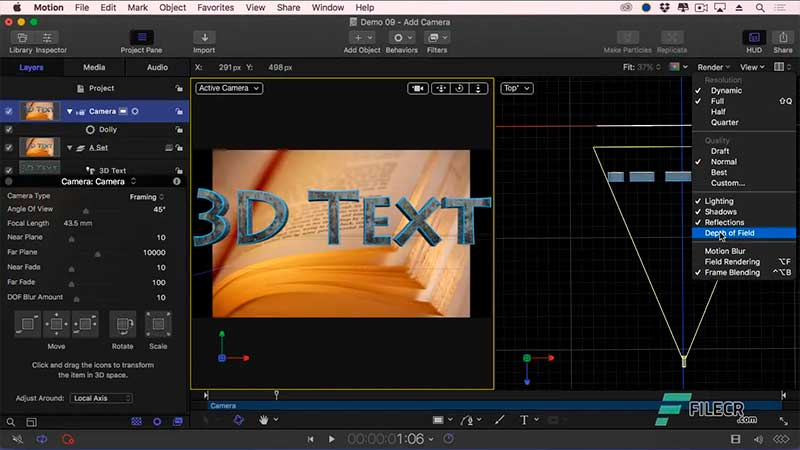The width and height of the screenshot is (800, 450).
Task: Click the Angle of View slider
Action: click(85, 211)
